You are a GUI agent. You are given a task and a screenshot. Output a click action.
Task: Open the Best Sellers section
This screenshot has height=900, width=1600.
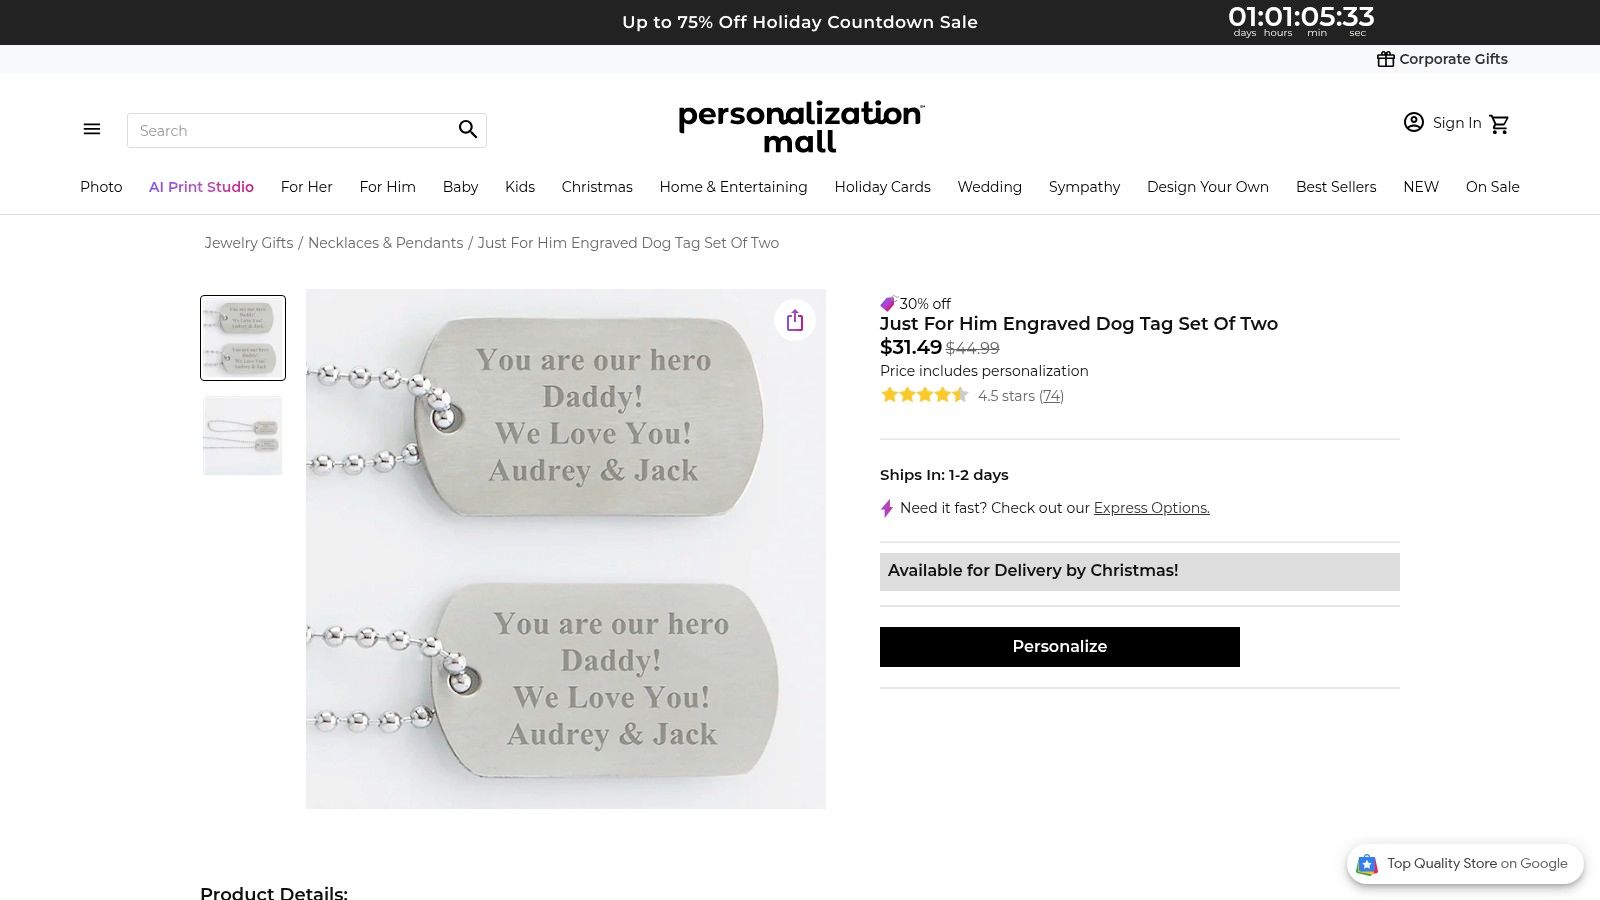1336,187
